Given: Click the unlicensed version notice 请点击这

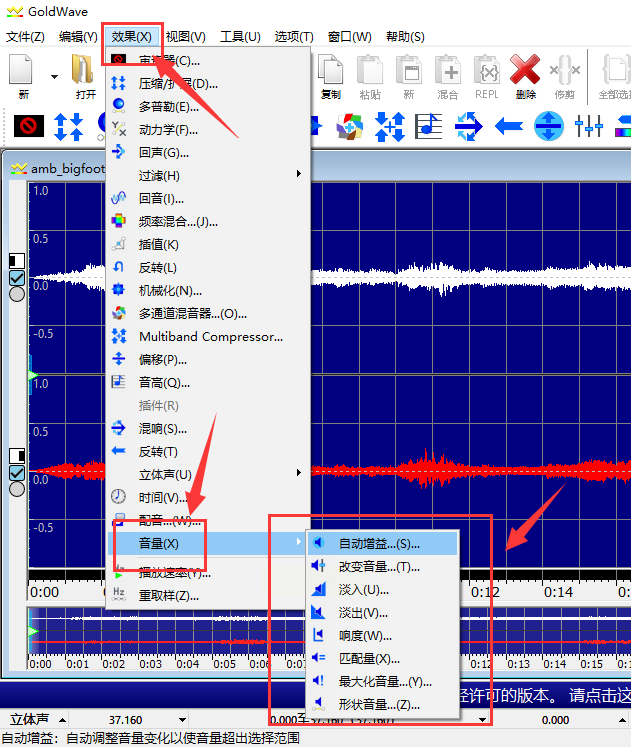Looking at the screenshot, I should [x=600, y=696].
